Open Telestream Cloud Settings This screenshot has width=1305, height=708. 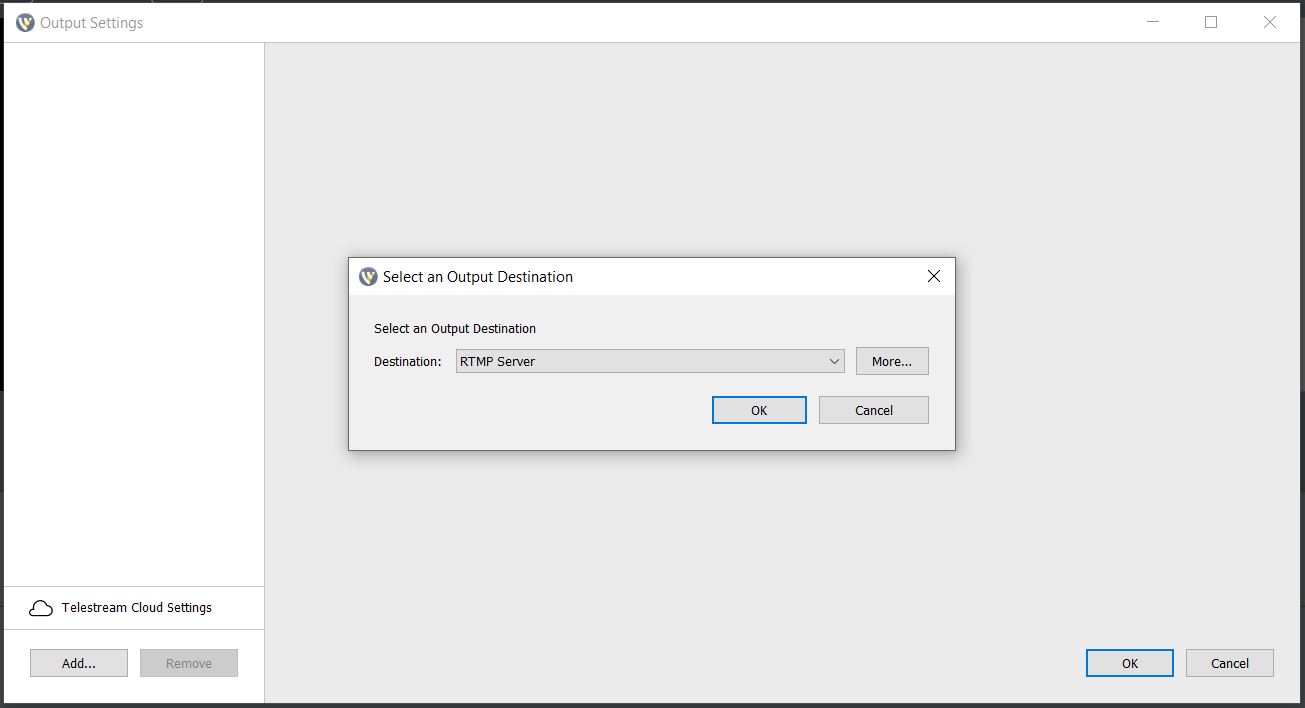coord(138,607)
